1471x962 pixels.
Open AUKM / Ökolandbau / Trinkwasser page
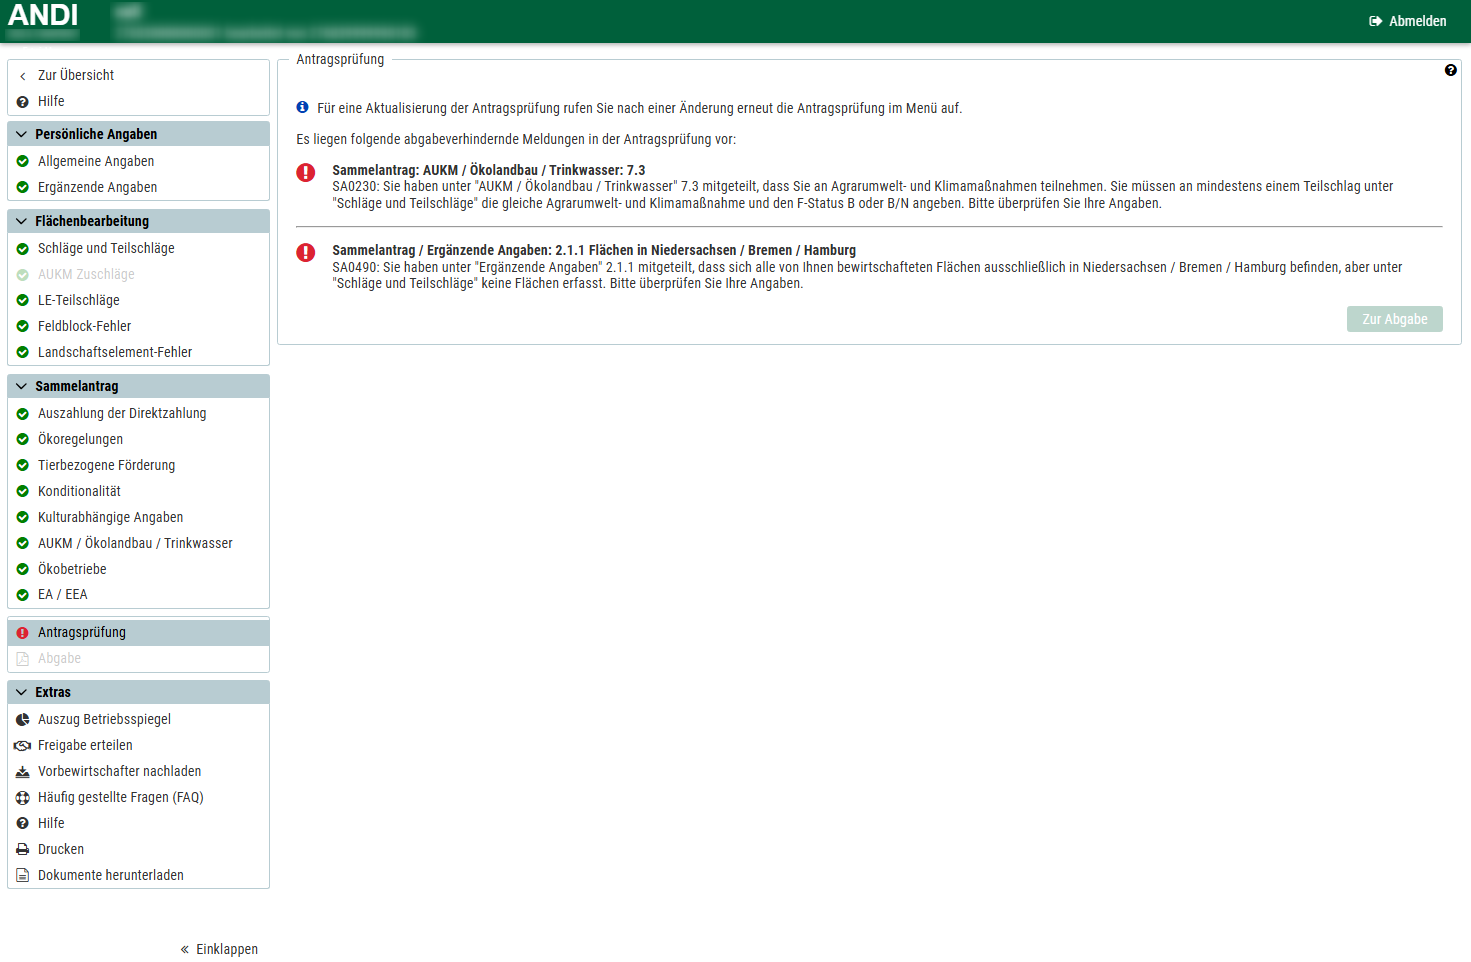[135, 543]
